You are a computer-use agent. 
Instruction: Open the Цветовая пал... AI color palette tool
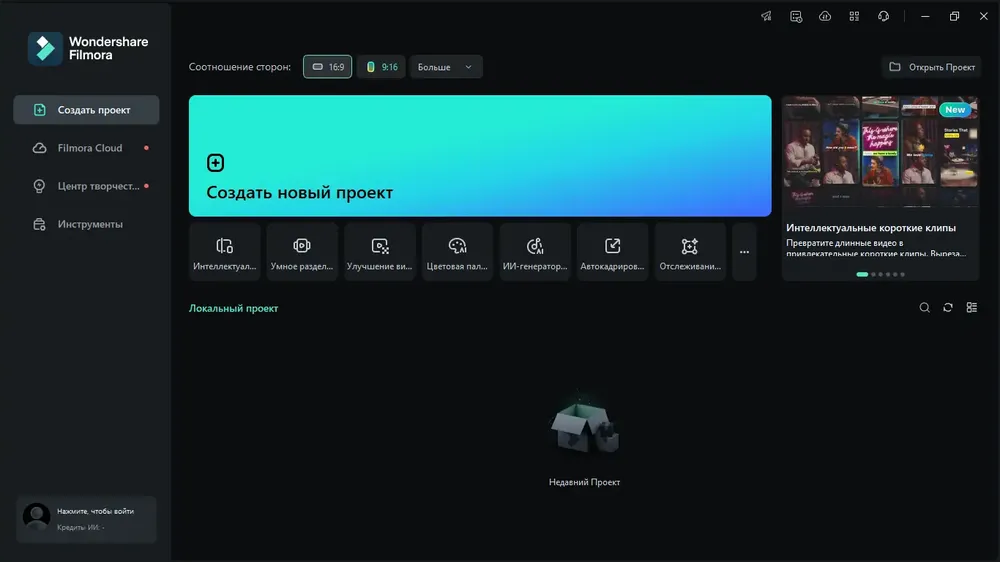457,252
